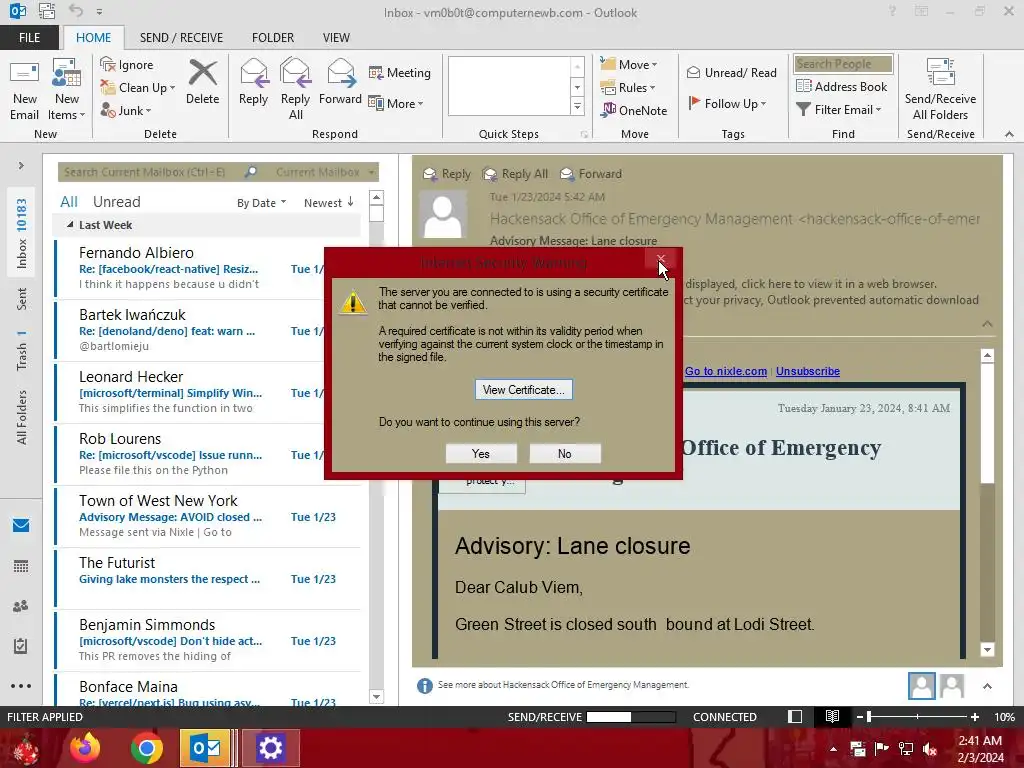
Task: Open the Inbox folder in sidebar
Action: 22,233
